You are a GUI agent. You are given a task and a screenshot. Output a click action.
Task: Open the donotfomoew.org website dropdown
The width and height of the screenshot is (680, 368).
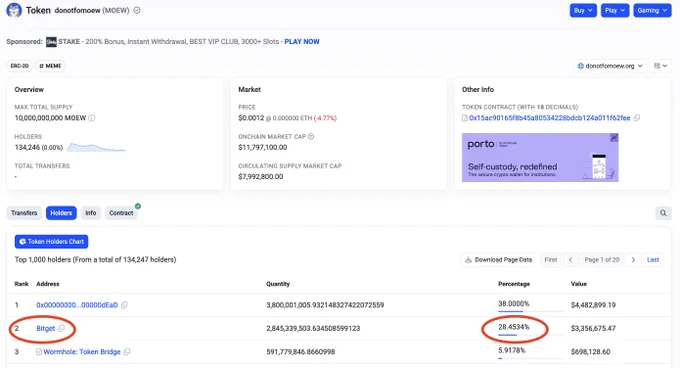pyautogui.click(x=610, y=66)
